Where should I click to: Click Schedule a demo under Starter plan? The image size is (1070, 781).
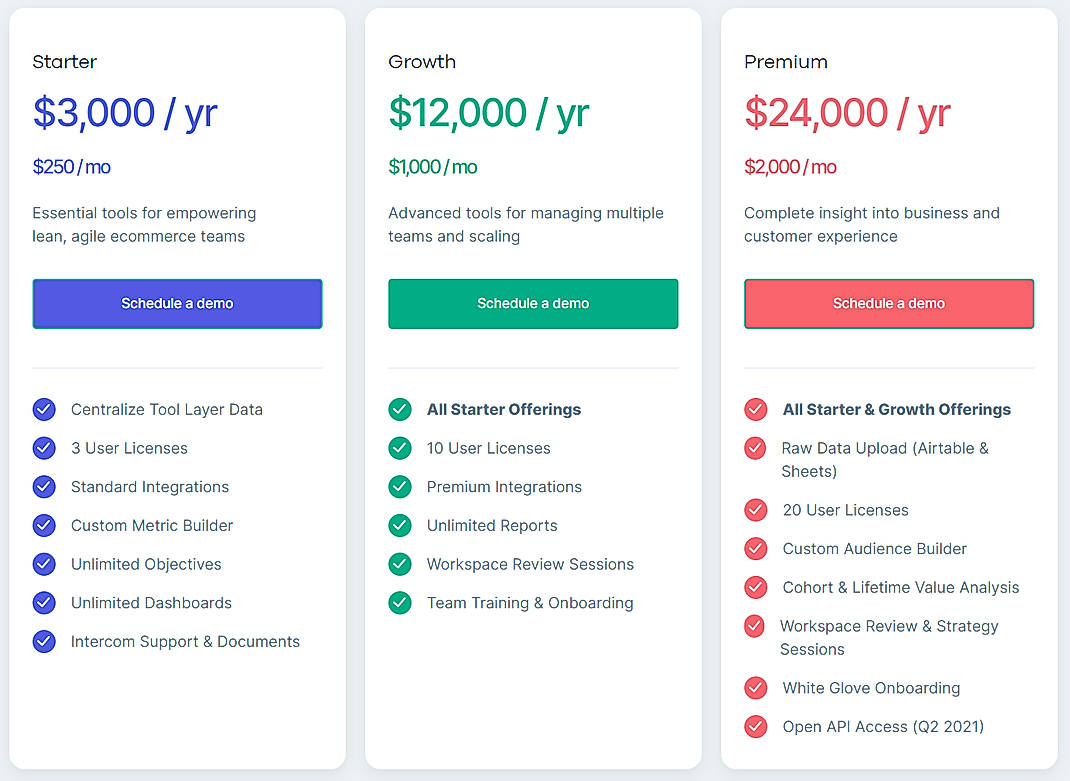pos(177,303)
